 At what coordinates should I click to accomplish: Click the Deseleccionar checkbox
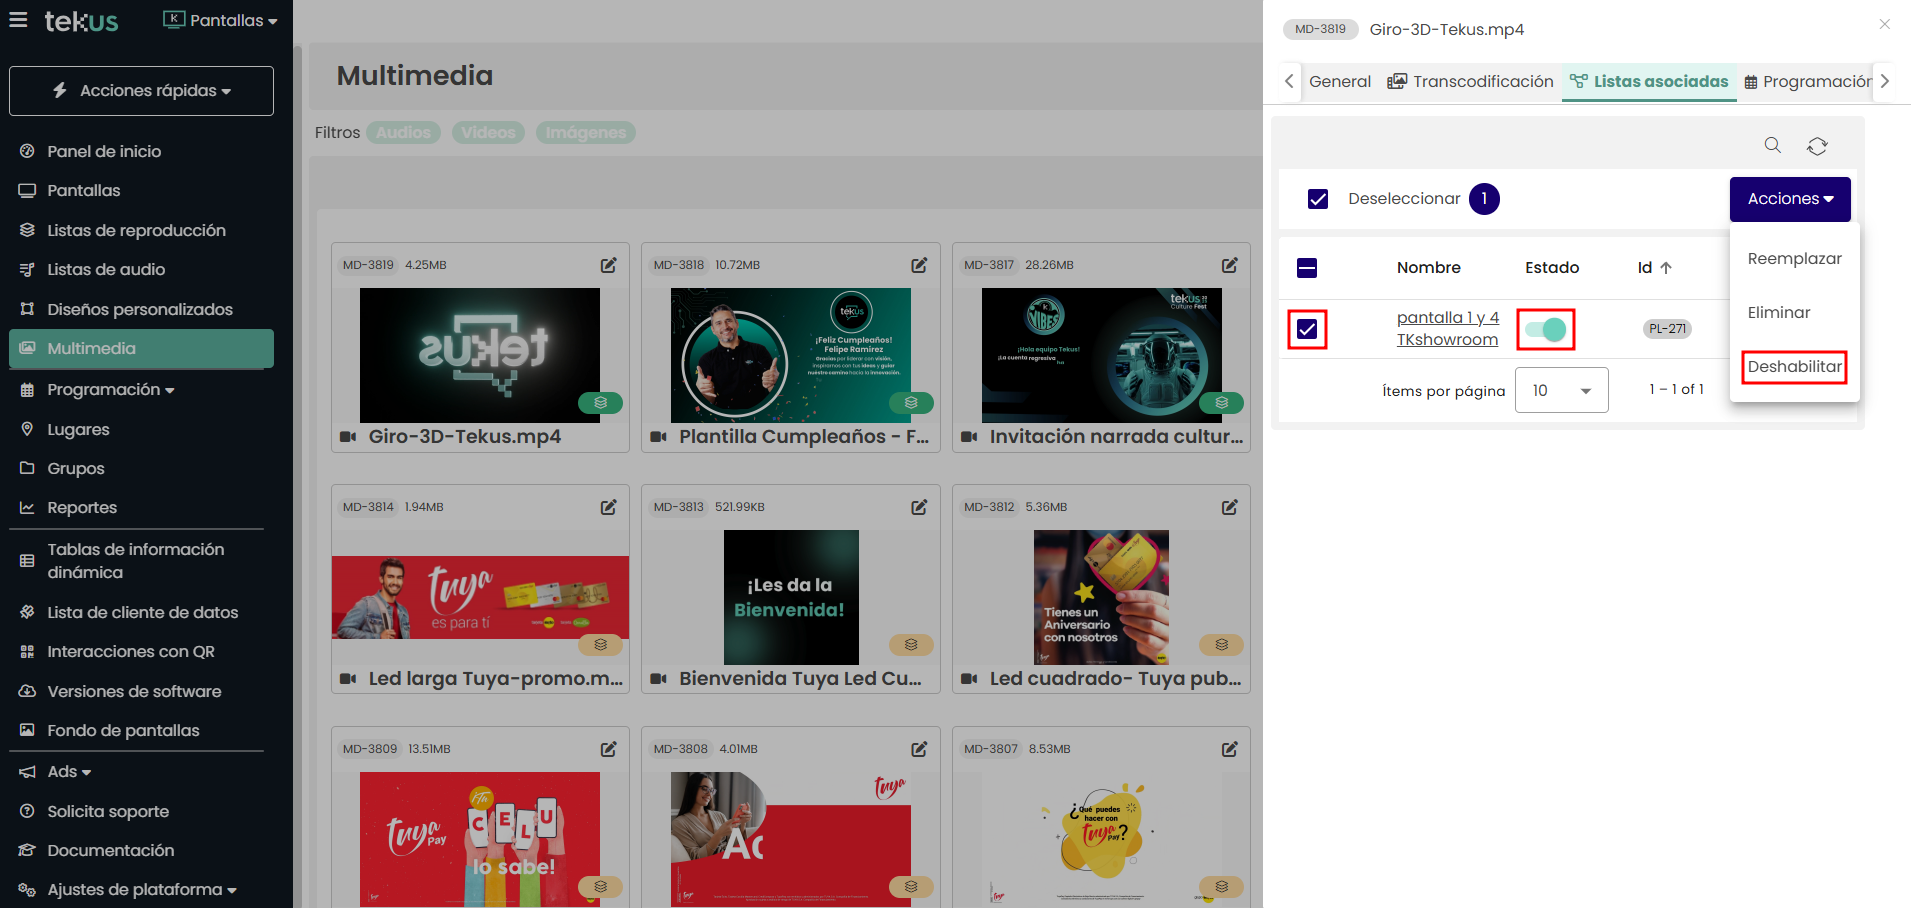click(1318, 199)
